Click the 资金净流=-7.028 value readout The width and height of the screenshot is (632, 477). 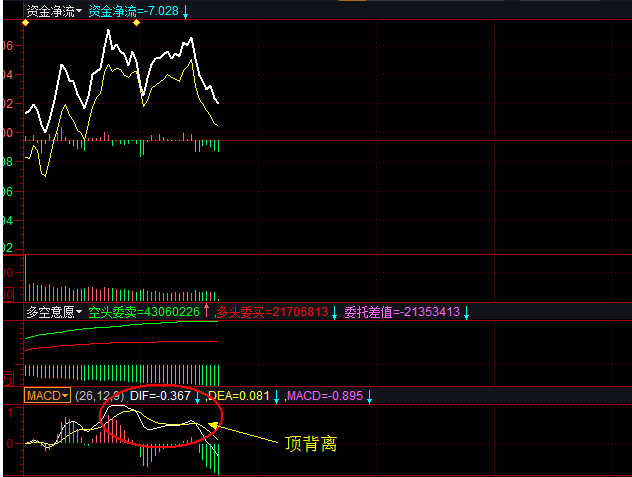pyautogui.click(x=133, y=11)
